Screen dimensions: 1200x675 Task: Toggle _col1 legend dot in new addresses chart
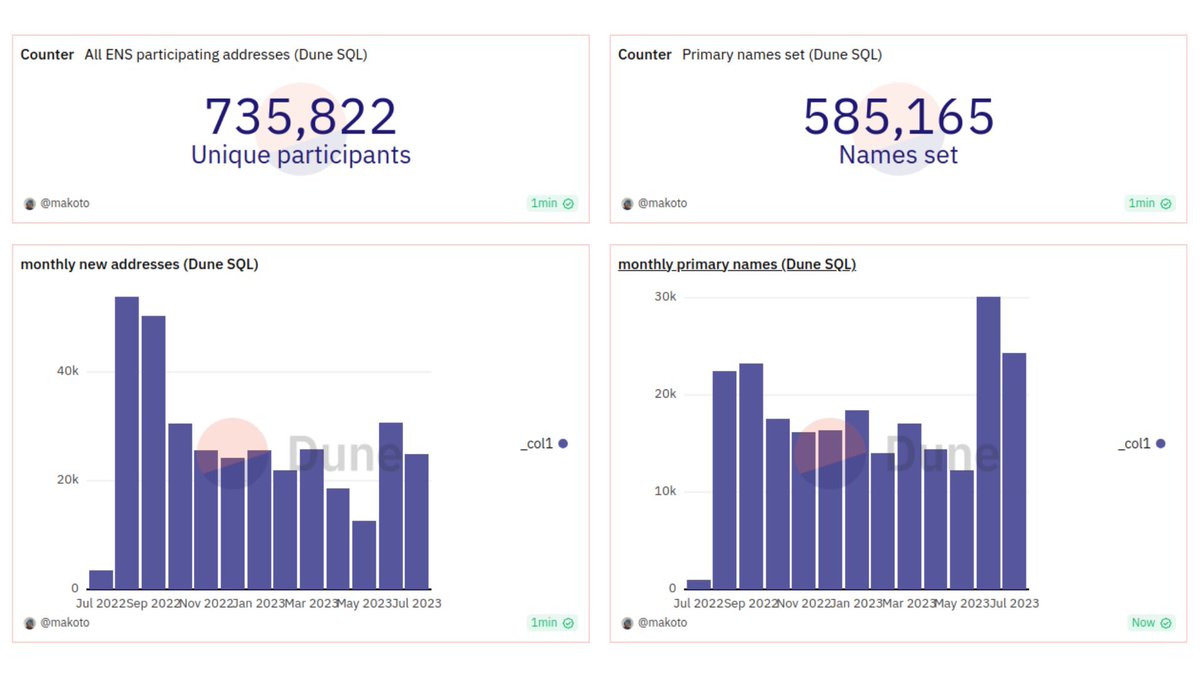point(563,443)
